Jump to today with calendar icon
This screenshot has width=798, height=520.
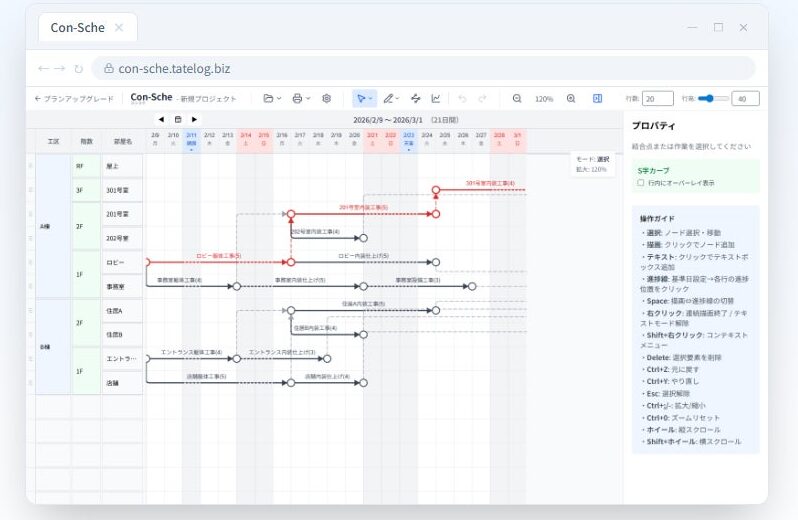(178, 119)
